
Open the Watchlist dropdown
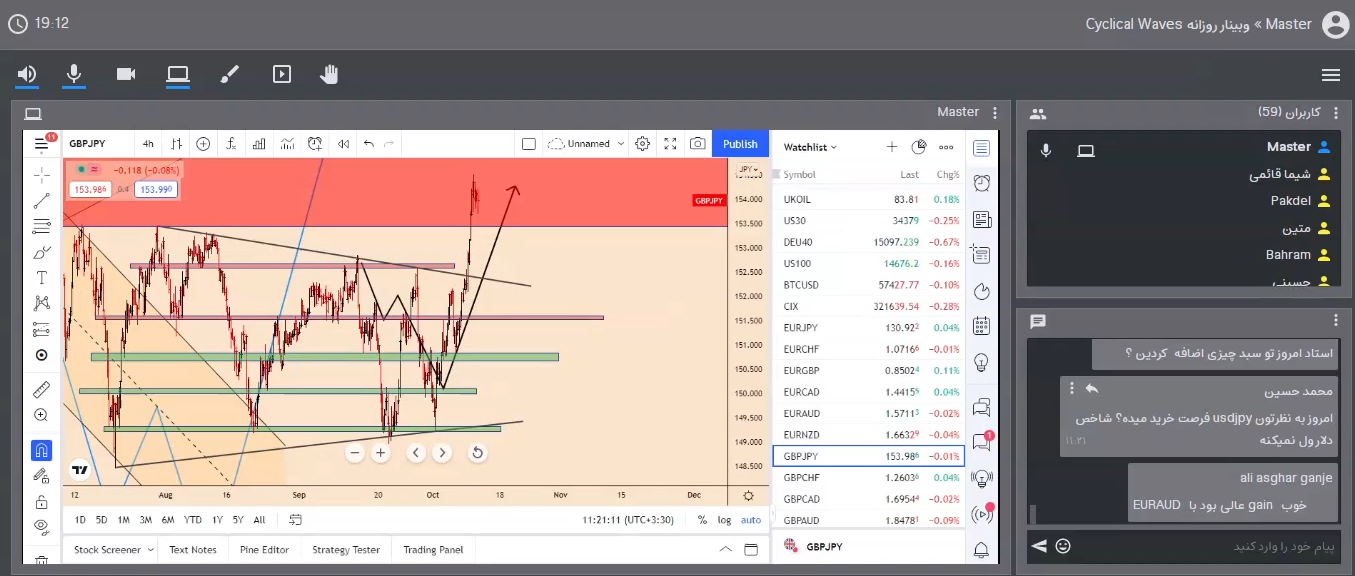click(x=810, y=147)
